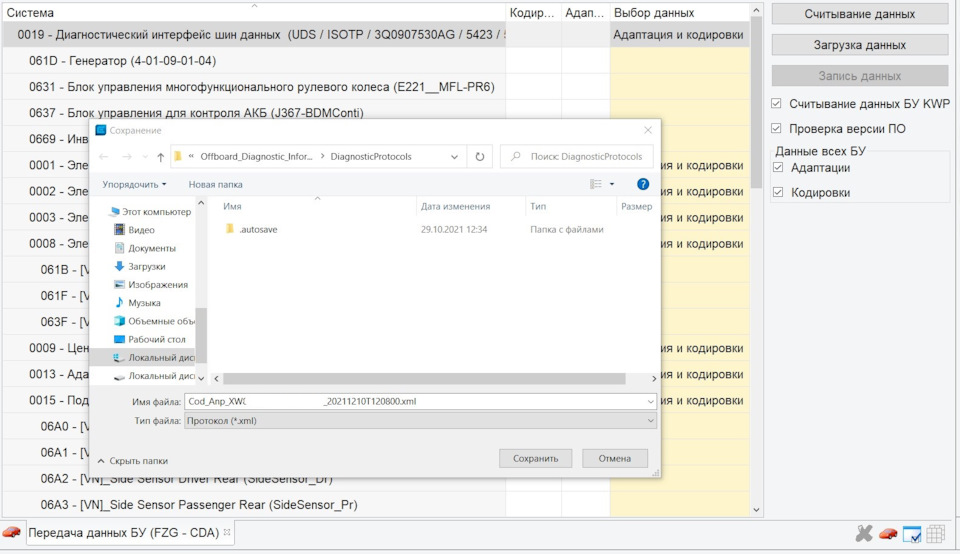This screenshot has width=960, height=554.
Task: Close the Сохранение dialog
Action: click(648, 130)
